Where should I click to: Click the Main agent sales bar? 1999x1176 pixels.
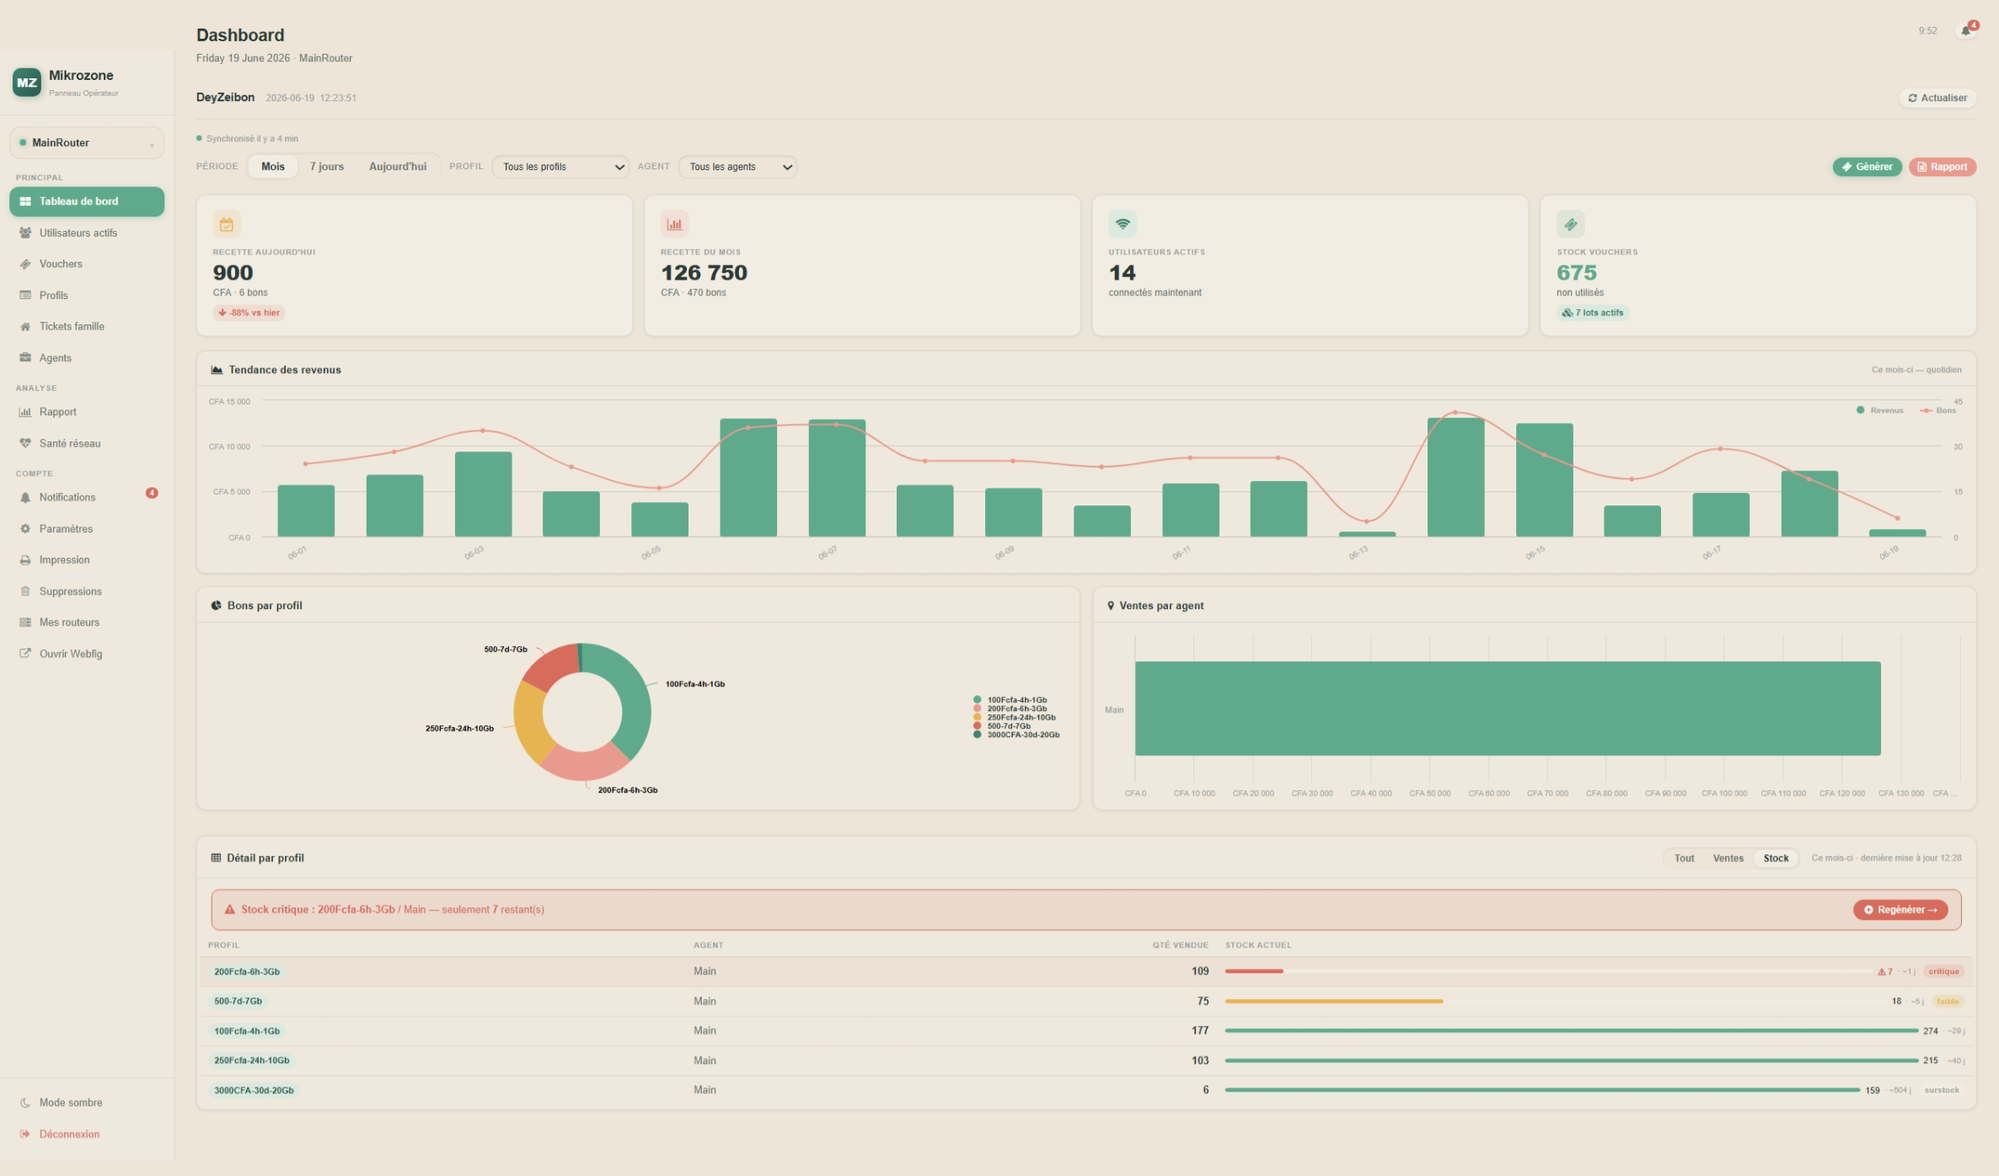(1507, 709)
